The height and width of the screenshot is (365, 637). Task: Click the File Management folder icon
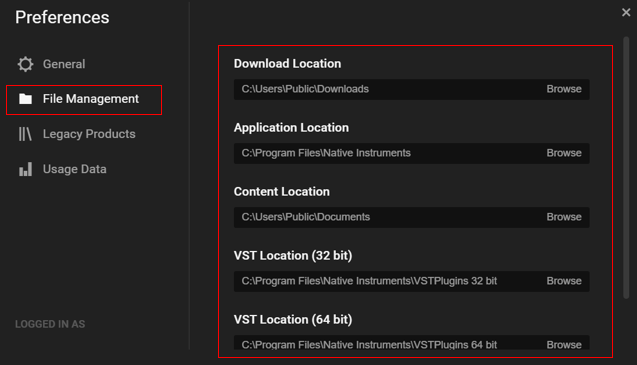[x=25, y=99]
